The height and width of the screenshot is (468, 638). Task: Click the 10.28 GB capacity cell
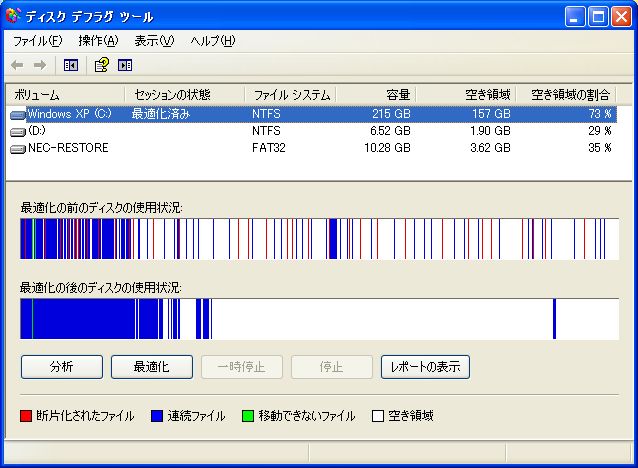[387, 148]
